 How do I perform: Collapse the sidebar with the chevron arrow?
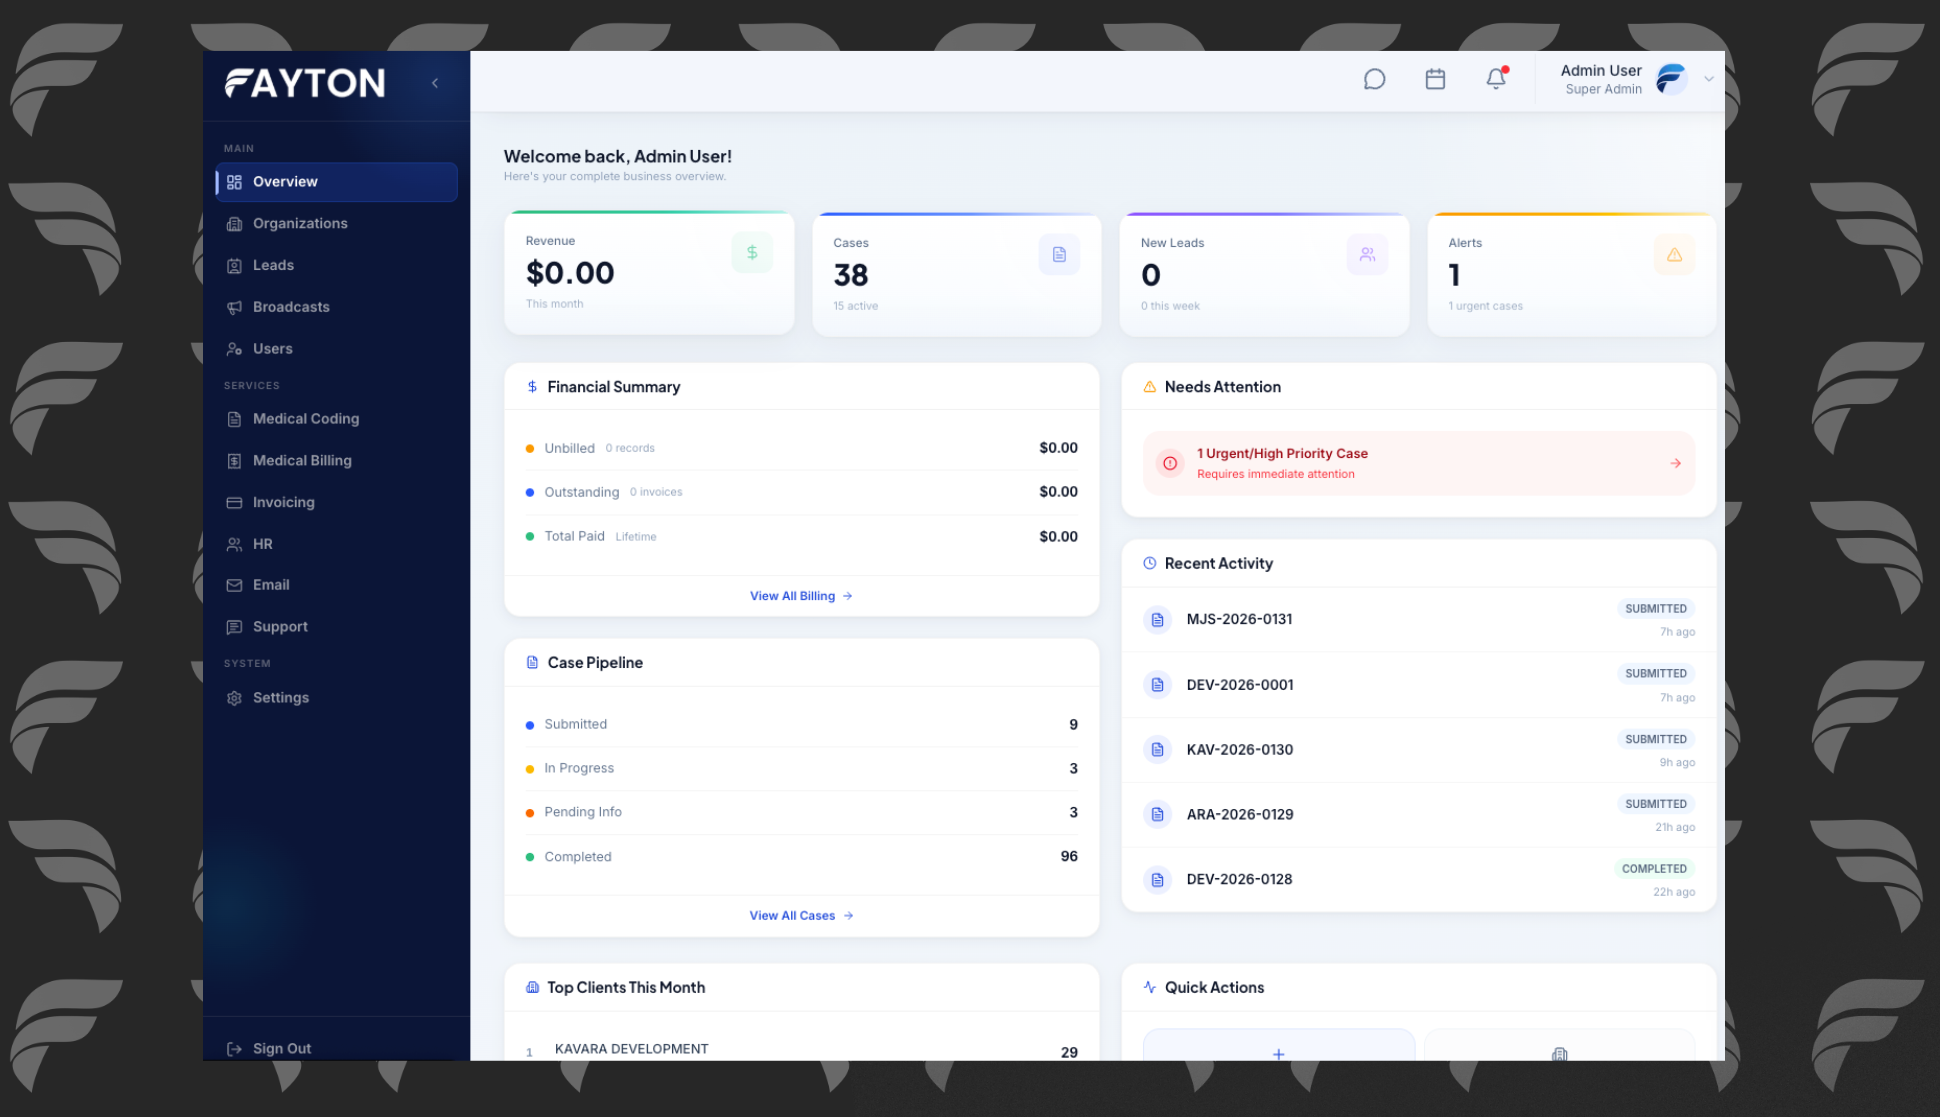435,83
